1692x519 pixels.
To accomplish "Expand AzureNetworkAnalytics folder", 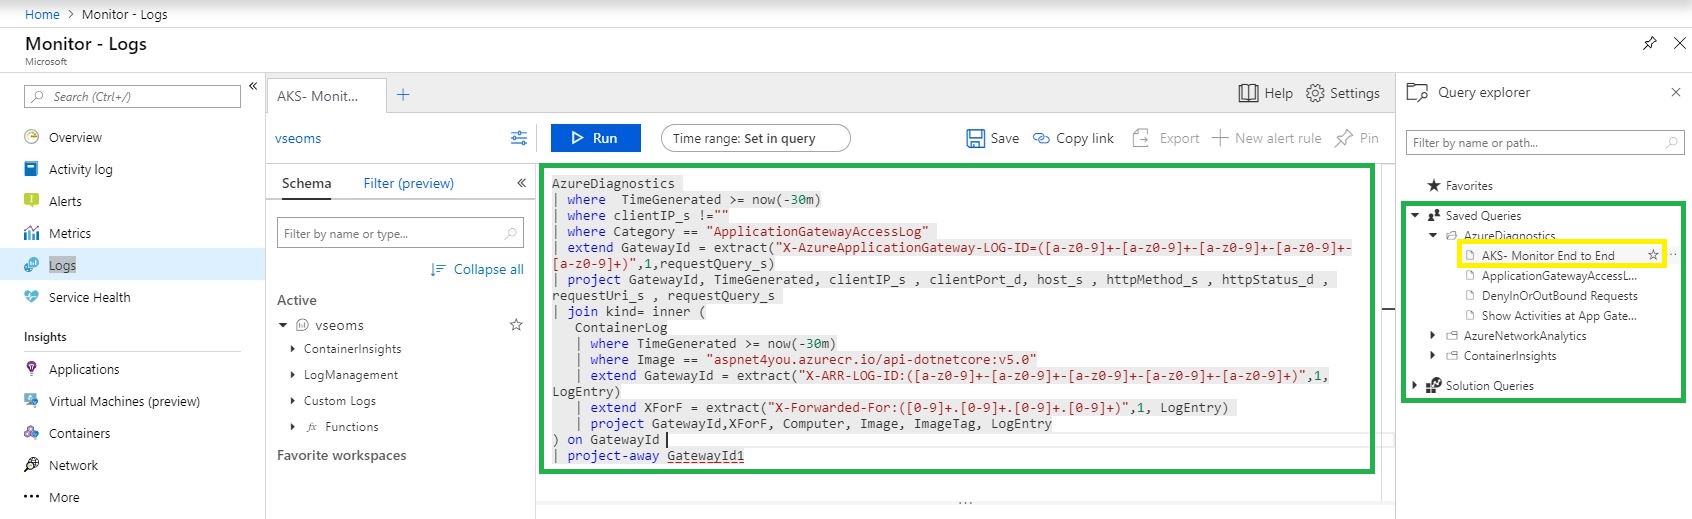I will point(1433,336).
